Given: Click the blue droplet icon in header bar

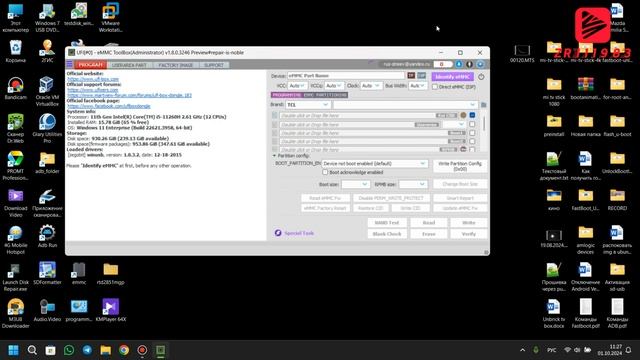Looking at the screenshot, I should click(459, 64).
